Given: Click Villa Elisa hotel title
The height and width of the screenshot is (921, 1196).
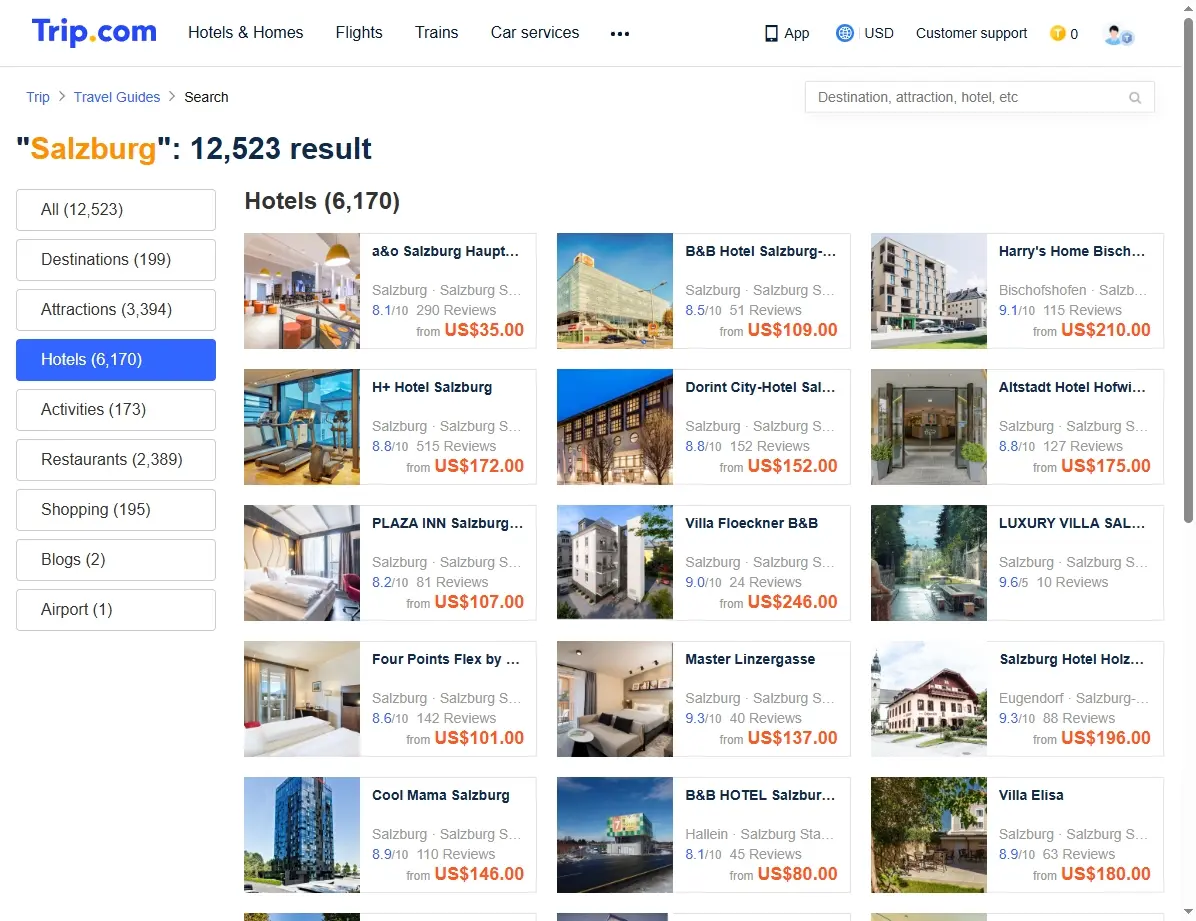Looking at the screenshot, I should [1031, 794].
